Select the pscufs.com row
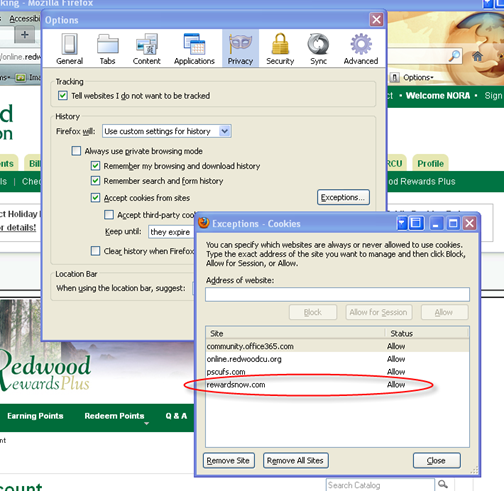The image size is (504, 491). coord(337,372)
